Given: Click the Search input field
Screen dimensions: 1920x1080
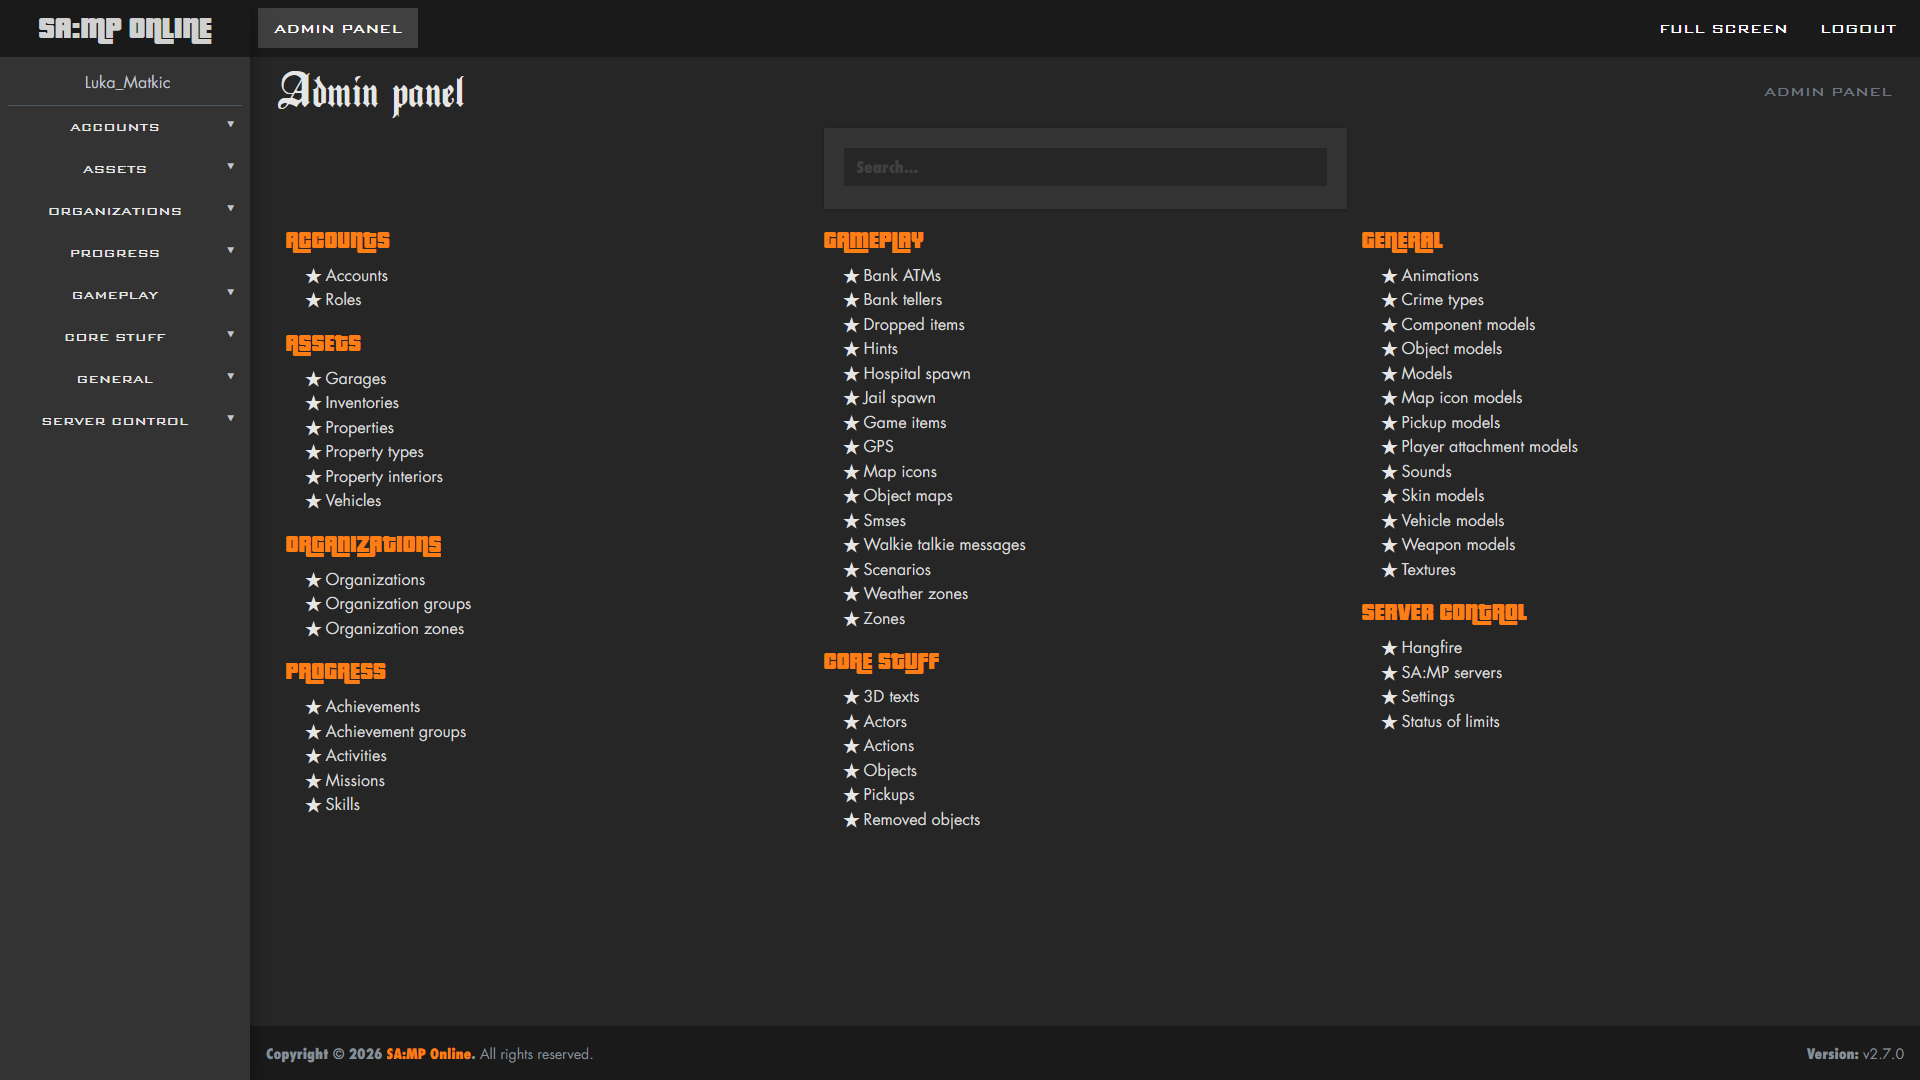Looking at the screenshot, I should click(1085, 168).
